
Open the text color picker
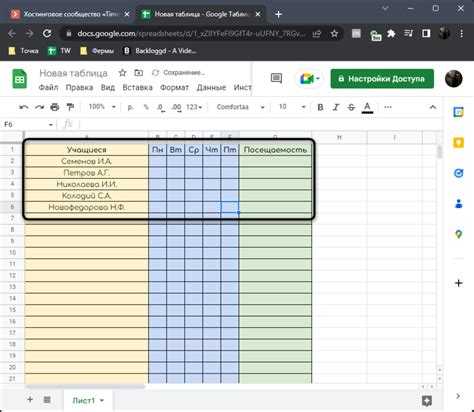click(x=367, y=108)
